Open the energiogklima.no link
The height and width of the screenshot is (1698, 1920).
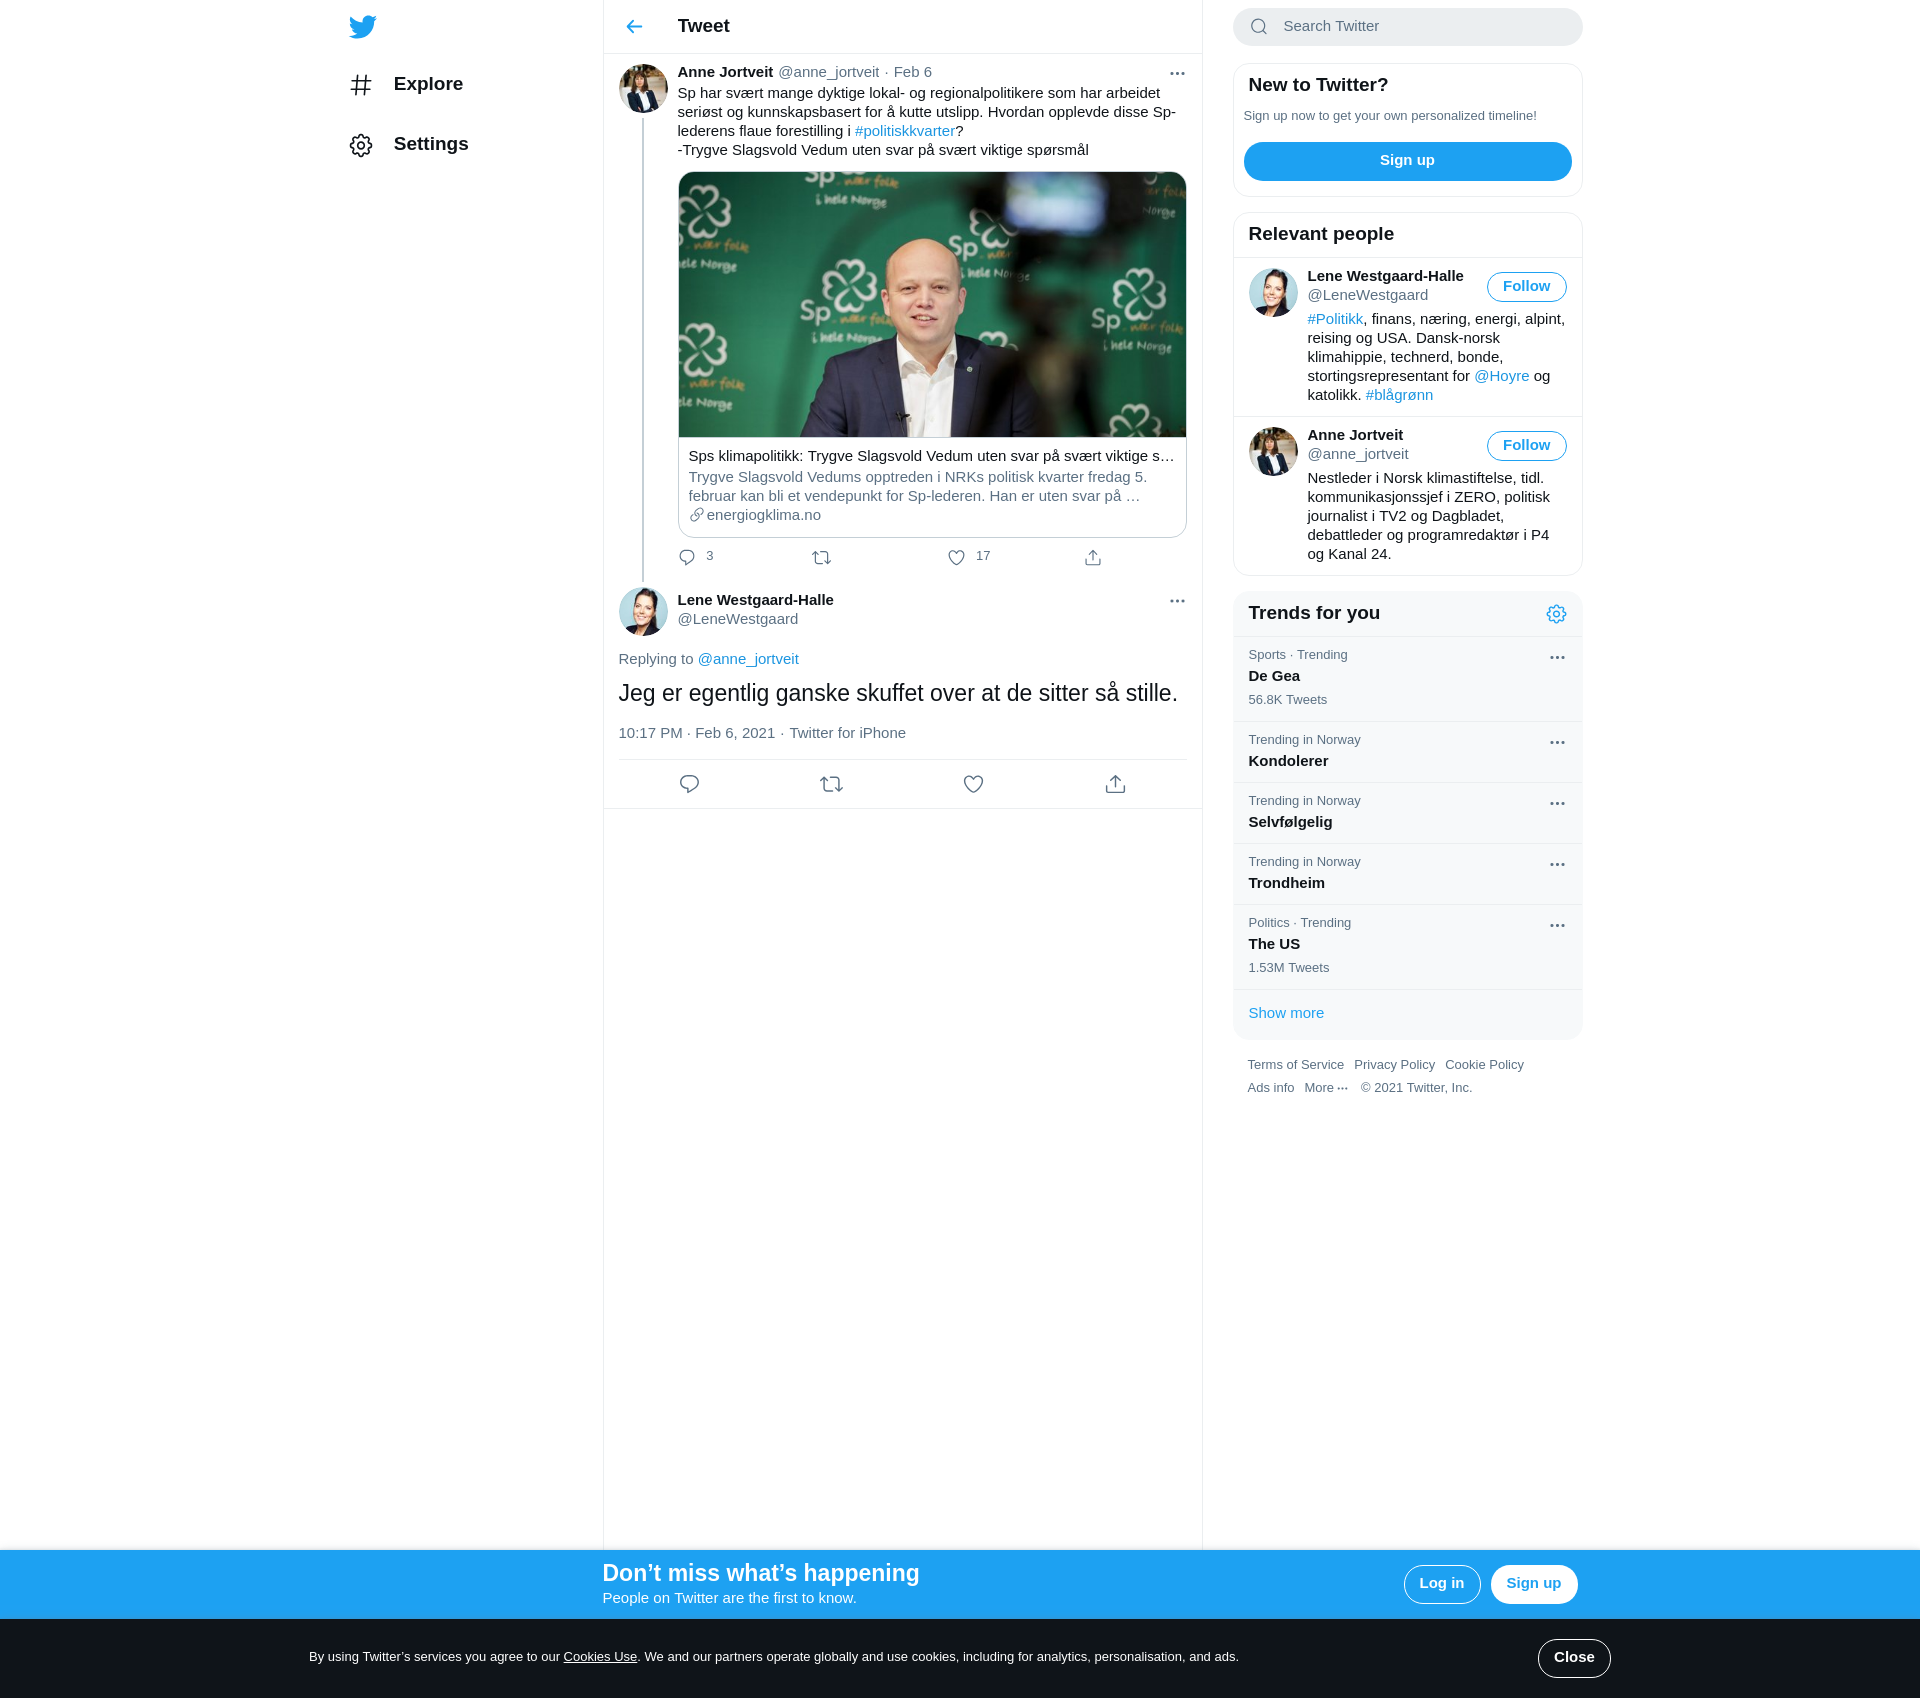pos(755,515)
